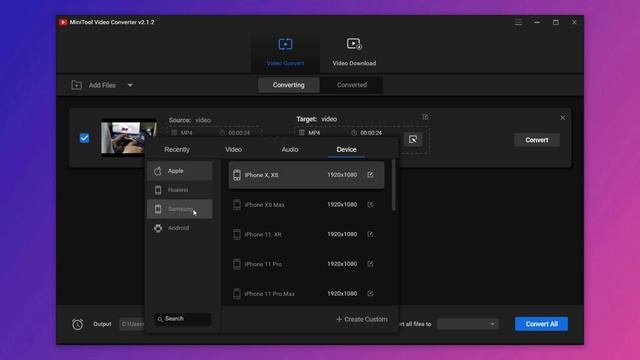
Task: Open the hamburger menu in title bar
Action: [x=518, y=22]
